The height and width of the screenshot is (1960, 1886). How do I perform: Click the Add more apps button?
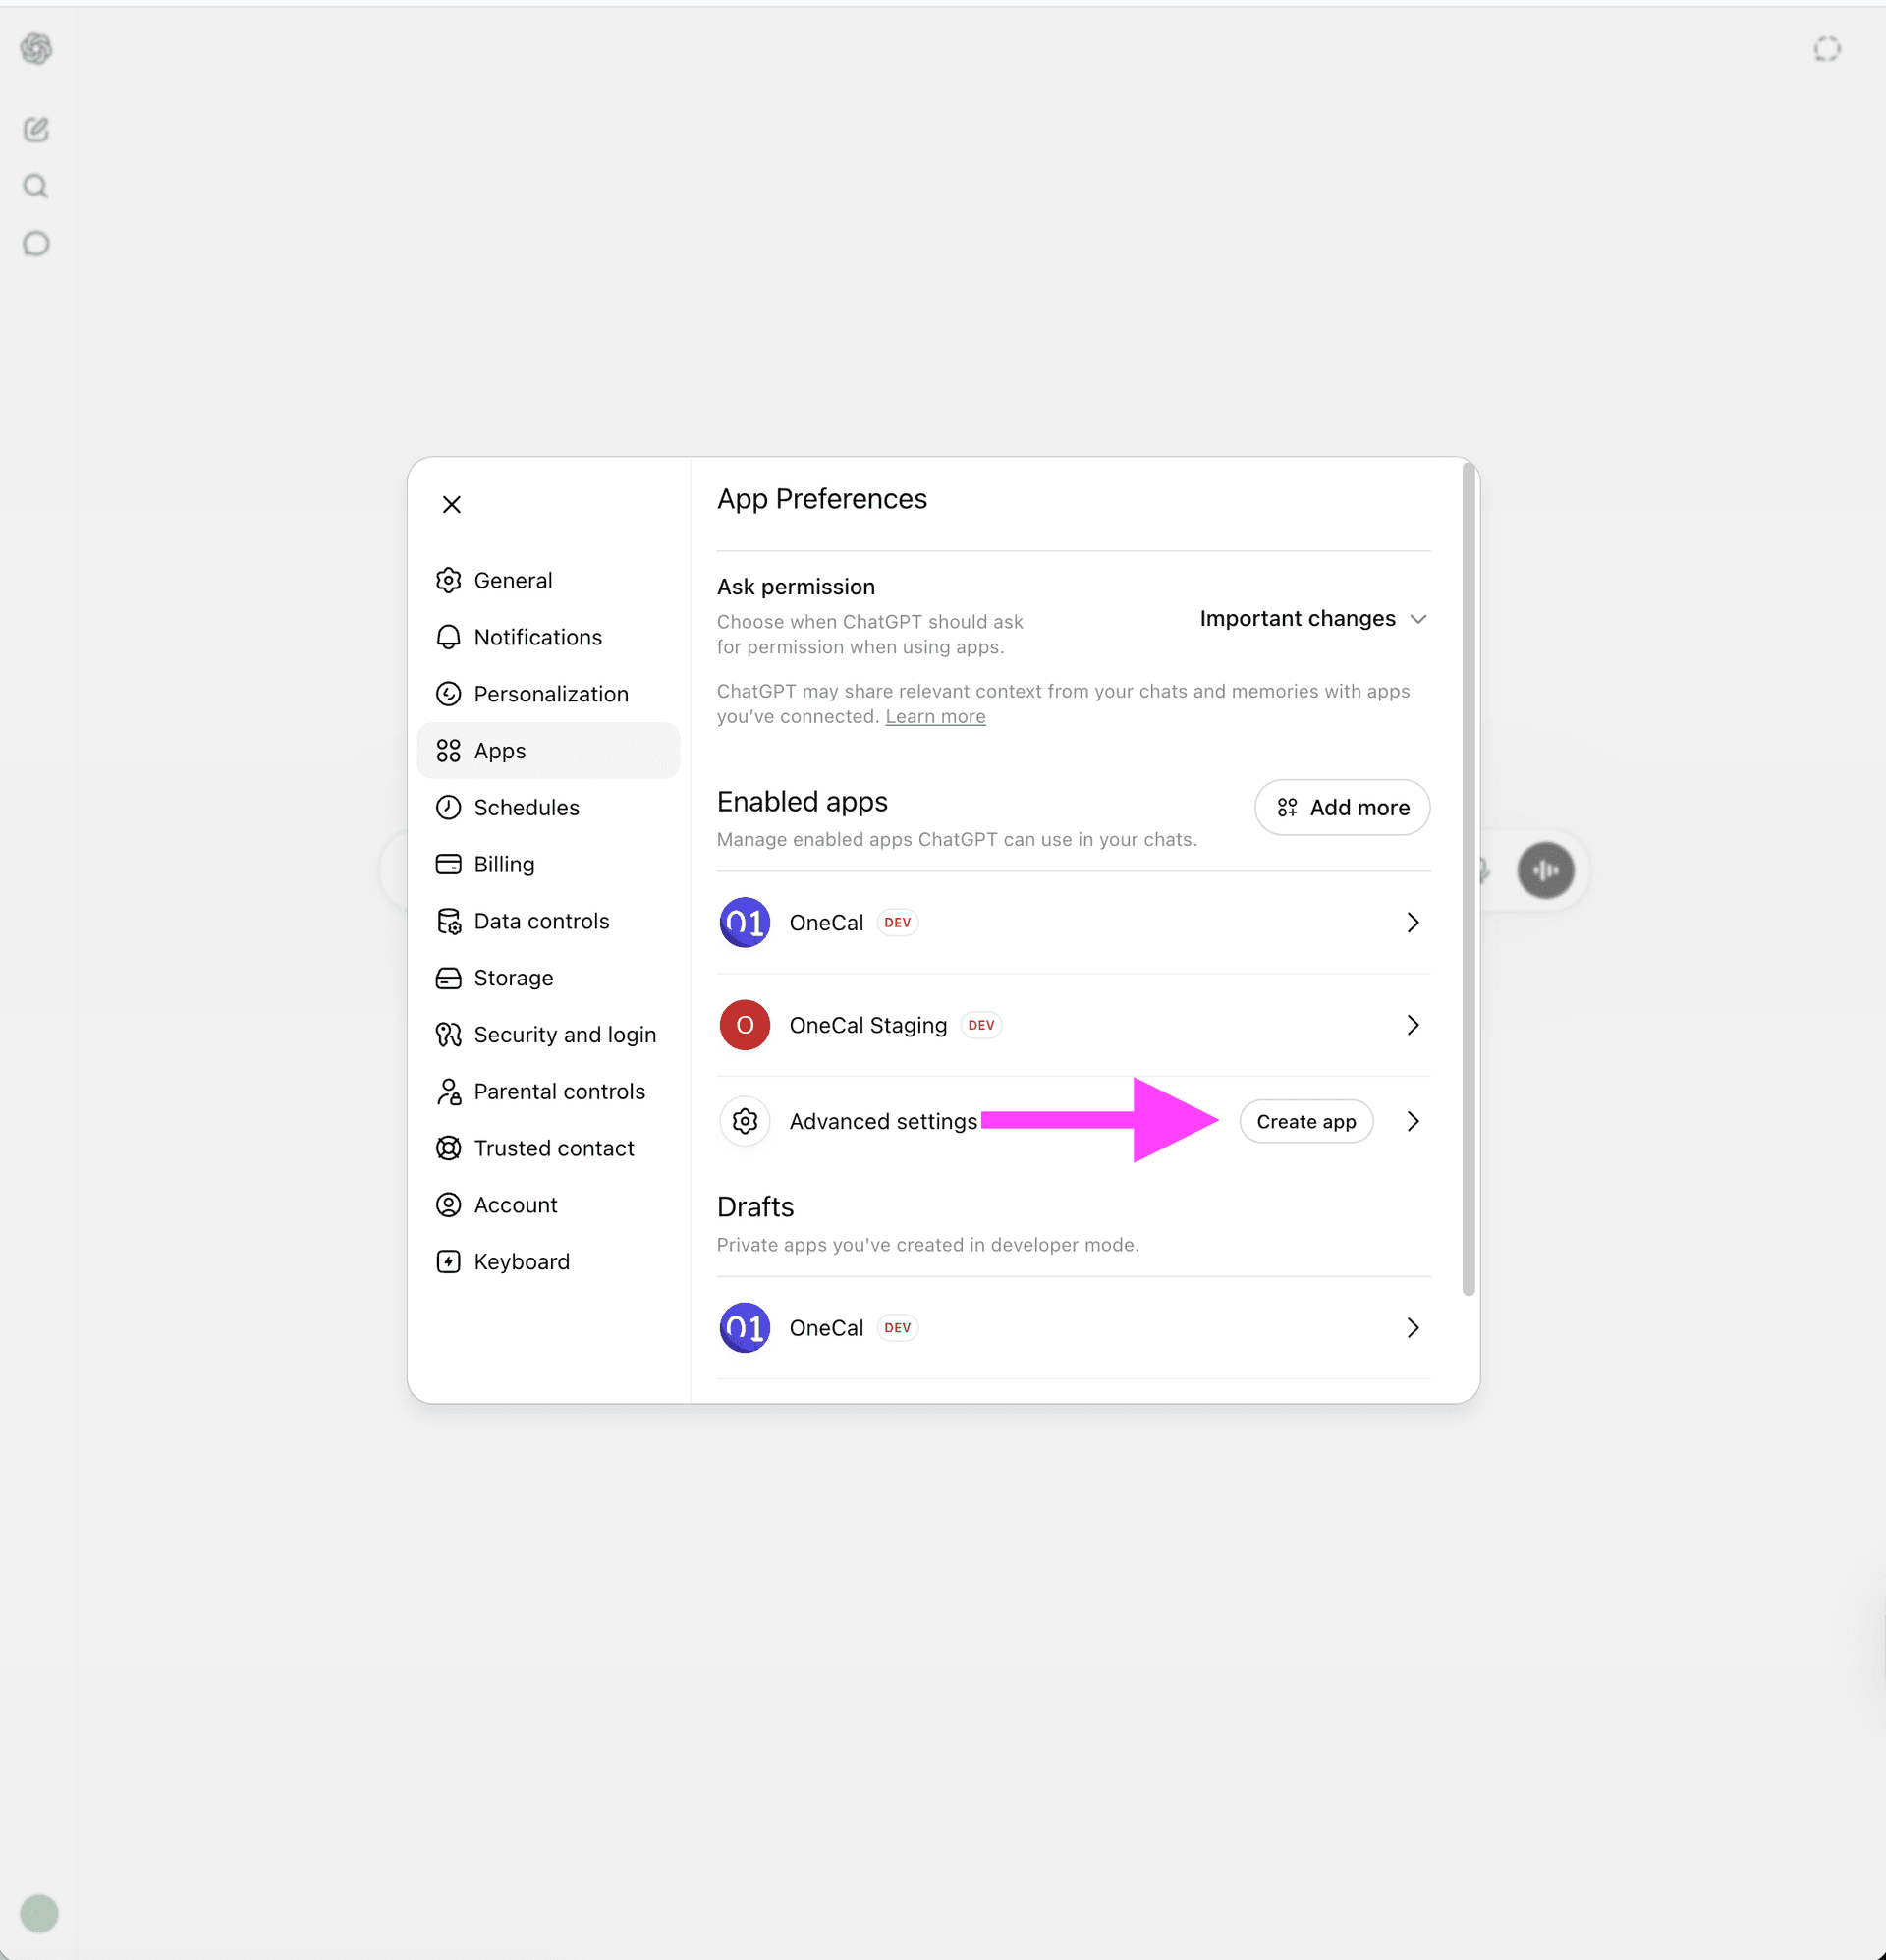tap(1342, 807)
